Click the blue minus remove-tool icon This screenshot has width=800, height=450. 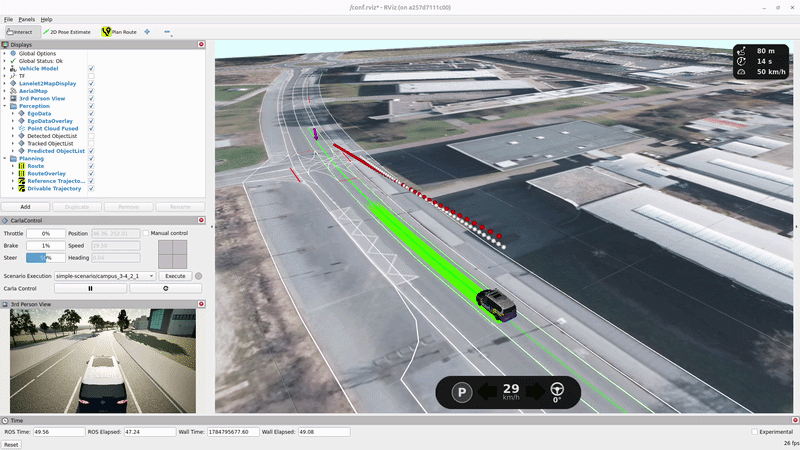pos(167,32)
